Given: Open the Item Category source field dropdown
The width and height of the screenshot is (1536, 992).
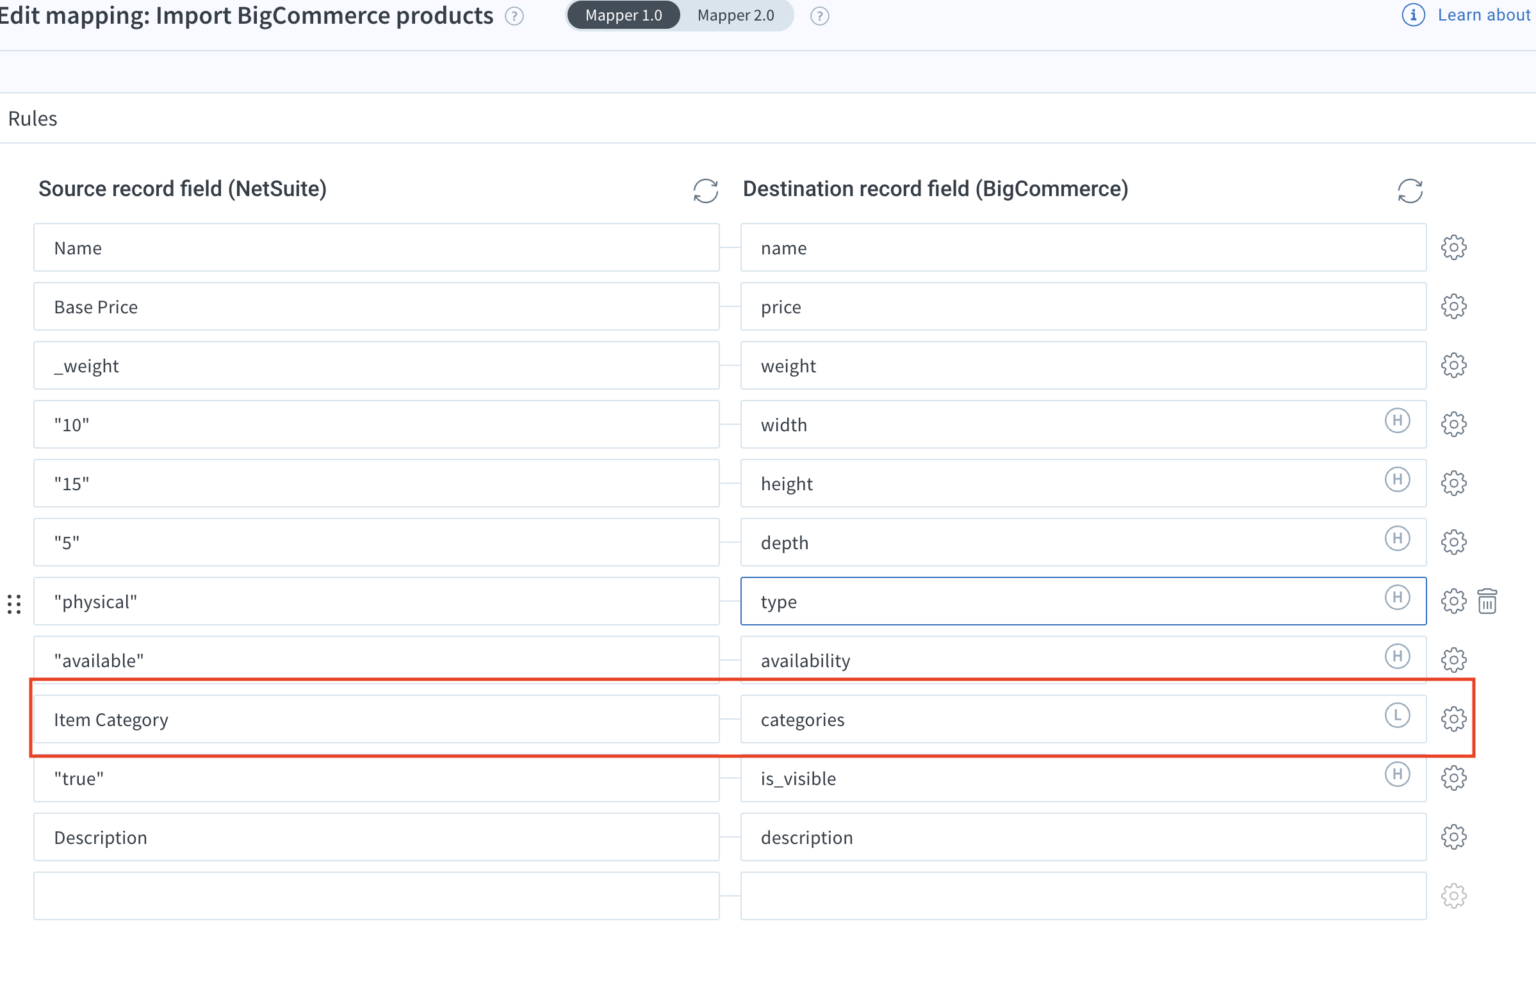Looking at the screenshot, I should click(376, 718).
